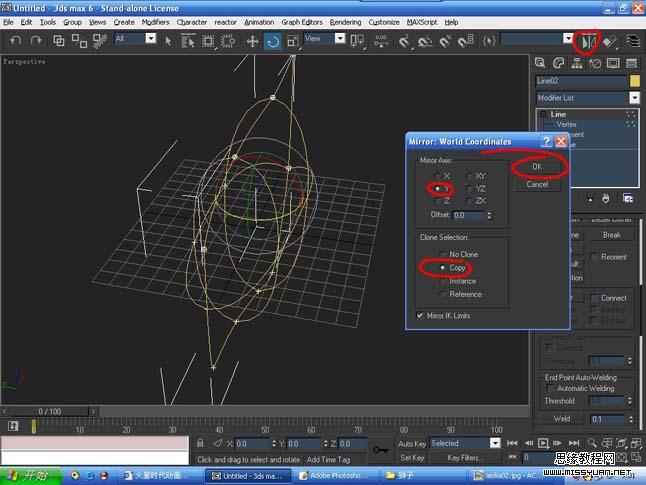This screenshot has height=485, width=646.
Task: Open the Selected key filter dropdown
Action: click(x=495, y=443)
